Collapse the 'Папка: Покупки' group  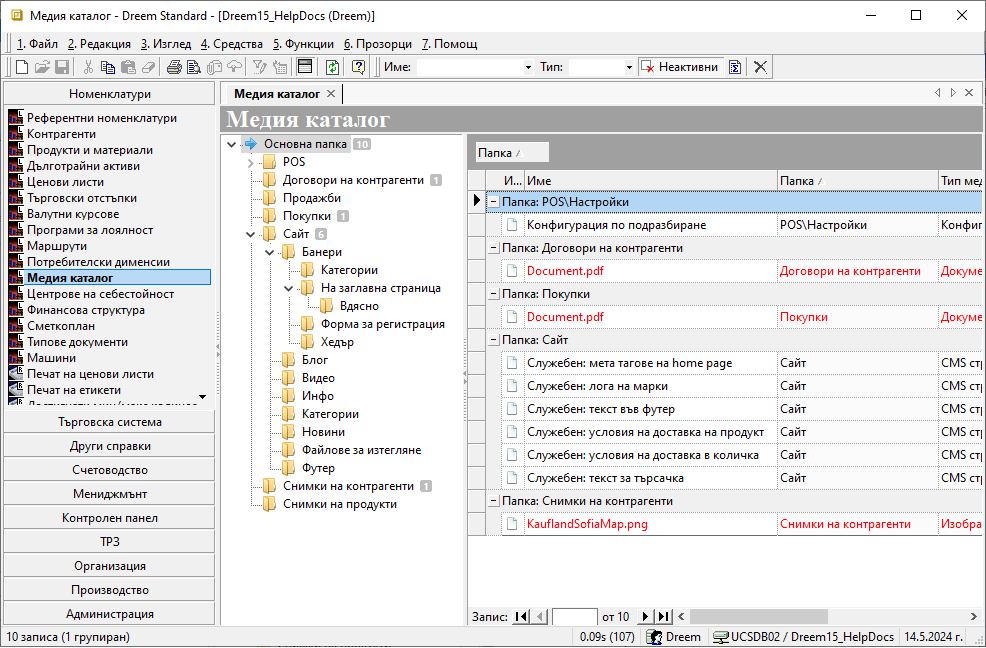tap(494, 294)
